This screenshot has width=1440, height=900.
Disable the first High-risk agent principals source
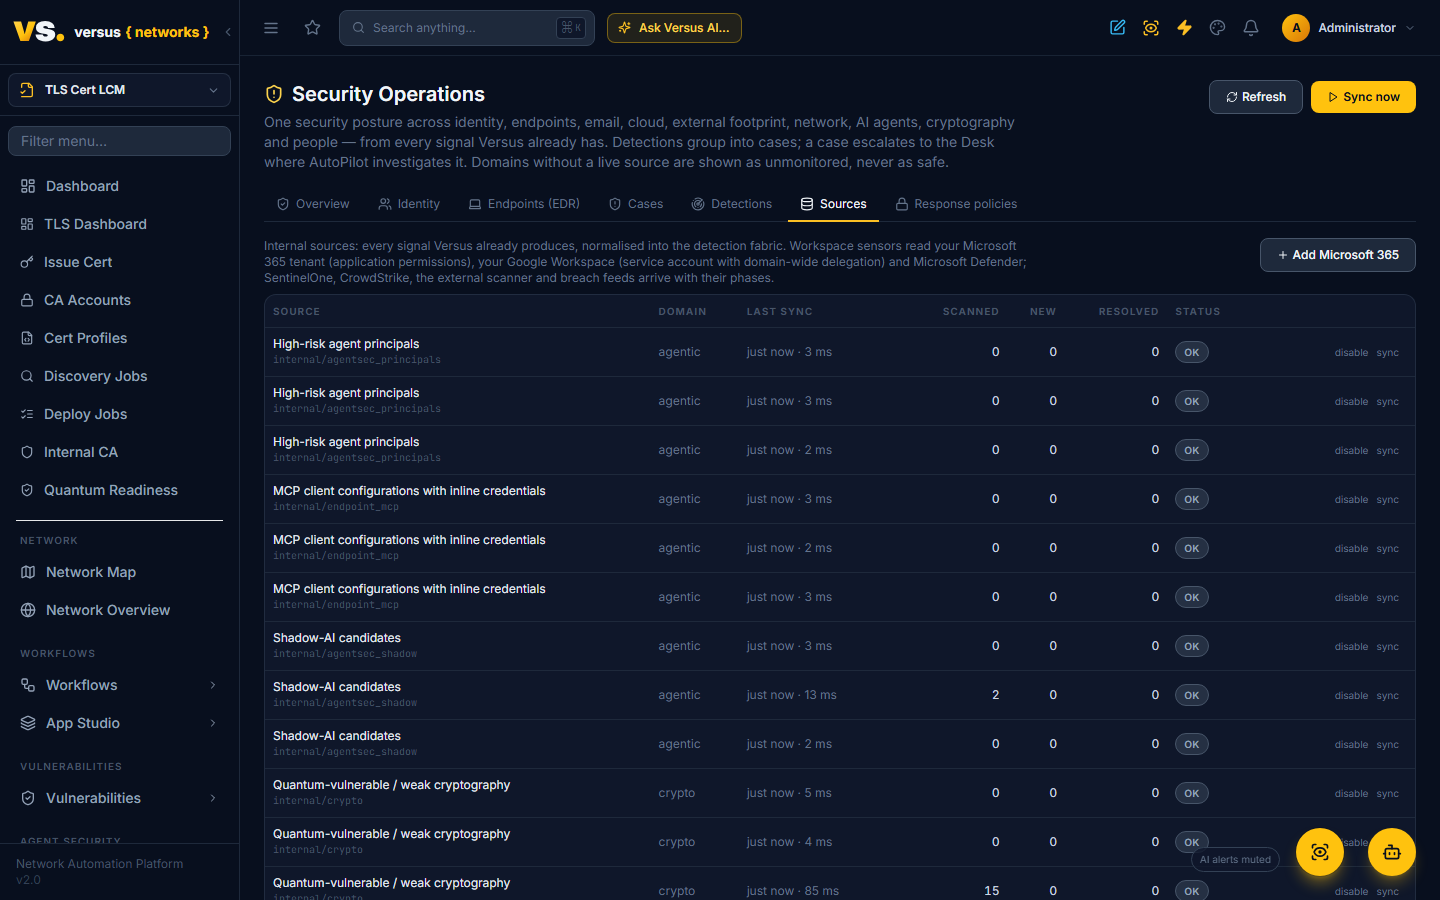click(x=1351, y=353)
